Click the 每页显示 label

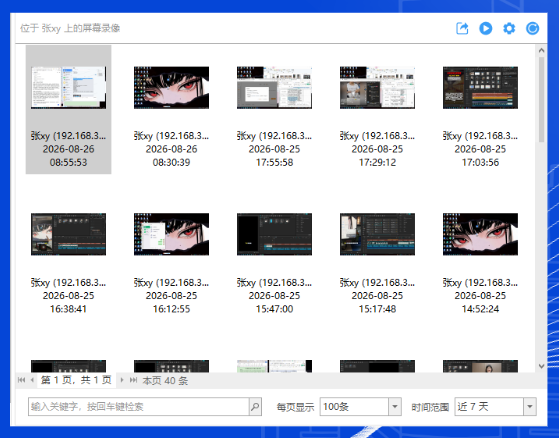(x=296, y=407)
